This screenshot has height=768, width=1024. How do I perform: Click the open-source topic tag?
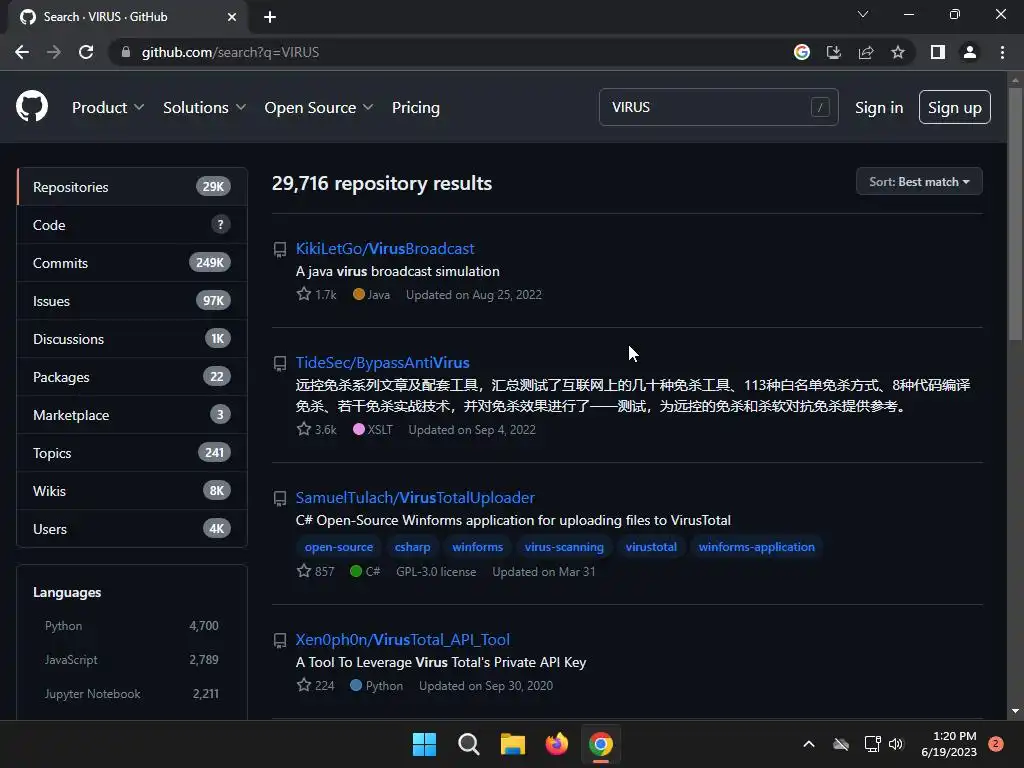pyautogui.click(x=338, y=547)
